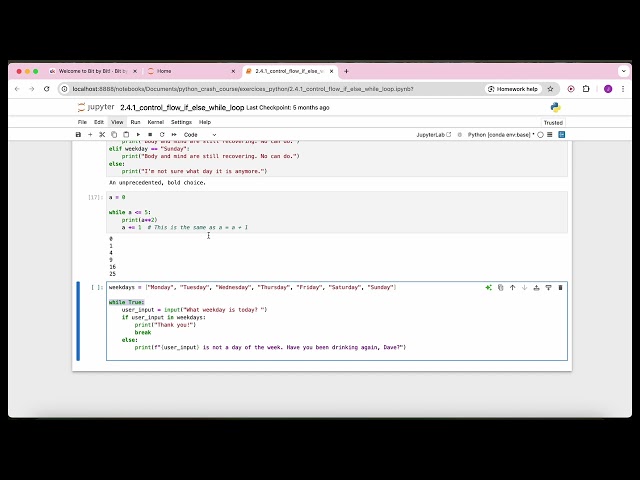Restart kernel and run all cells icon
Image resolution: width=640 pixels, height=480 pixels.
[174, 134]
